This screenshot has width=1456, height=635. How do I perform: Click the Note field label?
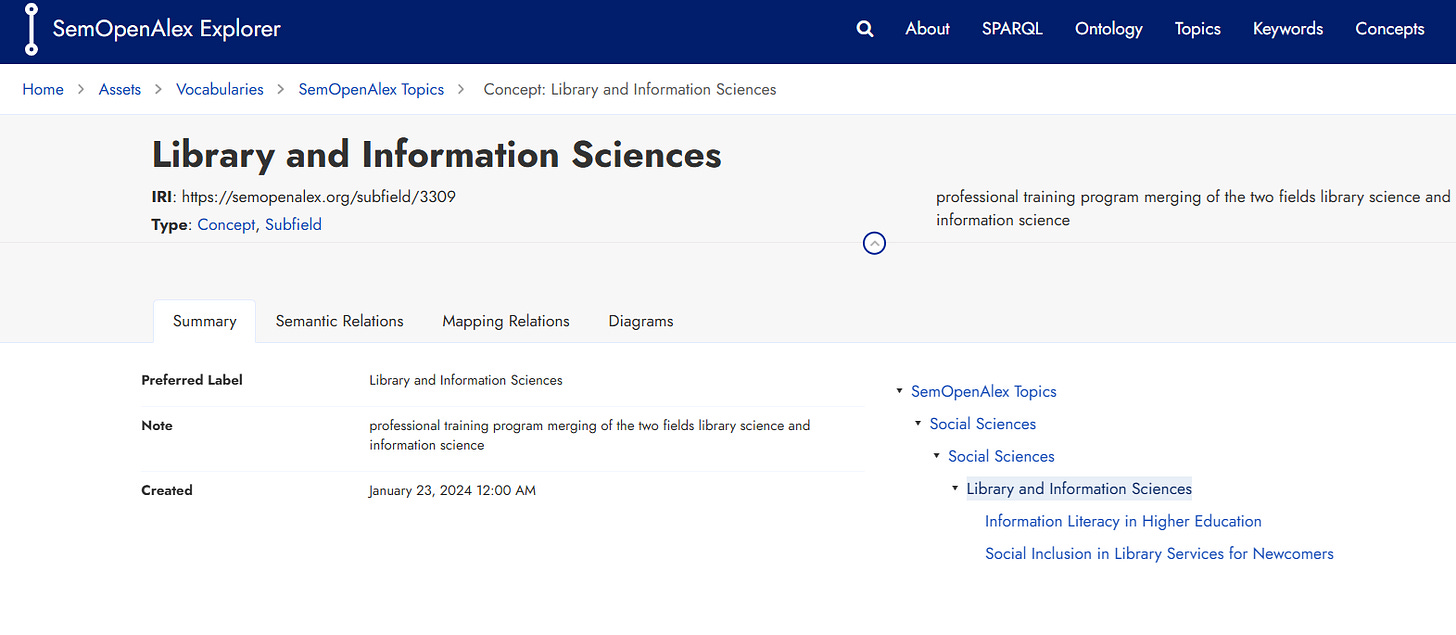[157, 425]
